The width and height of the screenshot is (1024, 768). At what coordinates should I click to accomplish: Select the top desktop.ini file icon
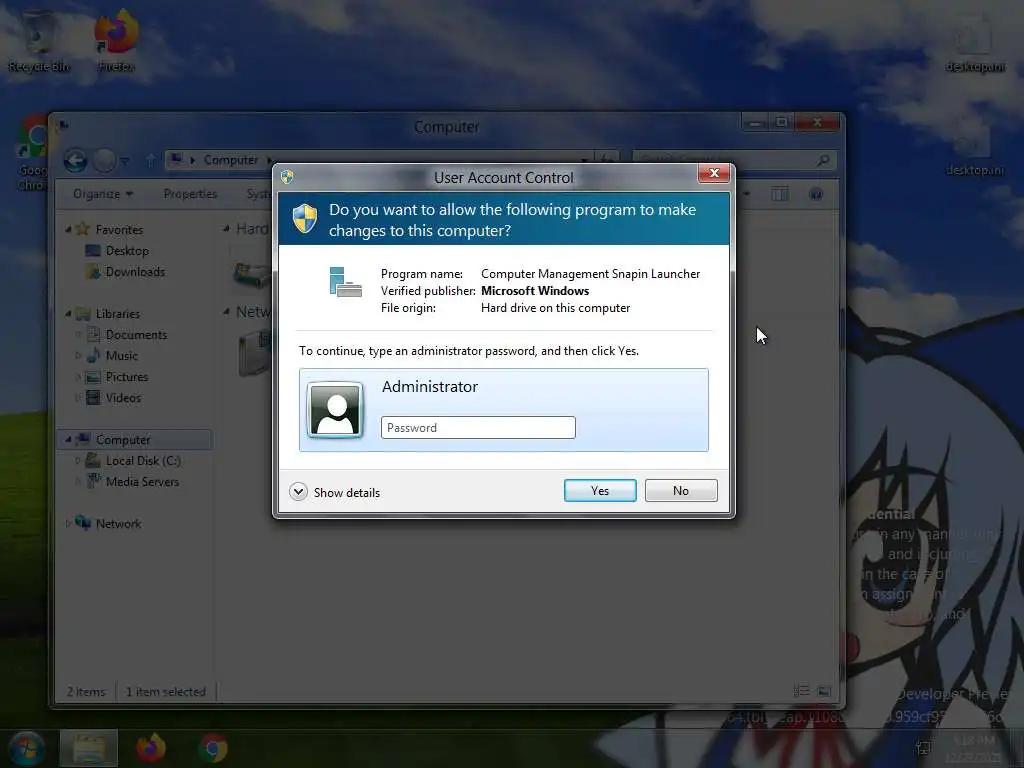(x=975, y=40)
